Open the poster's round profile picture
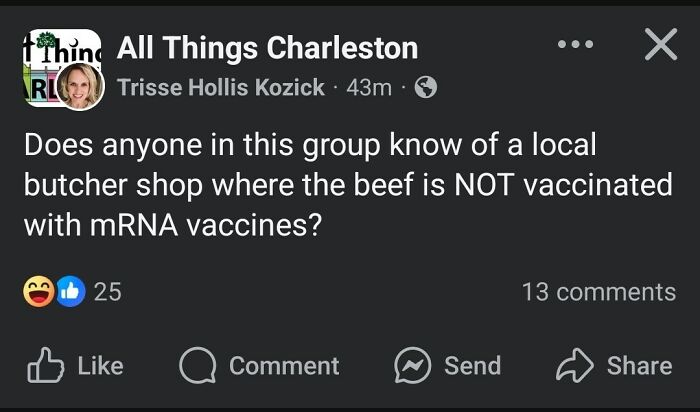The height and width of the screenshot is (412, 700). point(80,87)
